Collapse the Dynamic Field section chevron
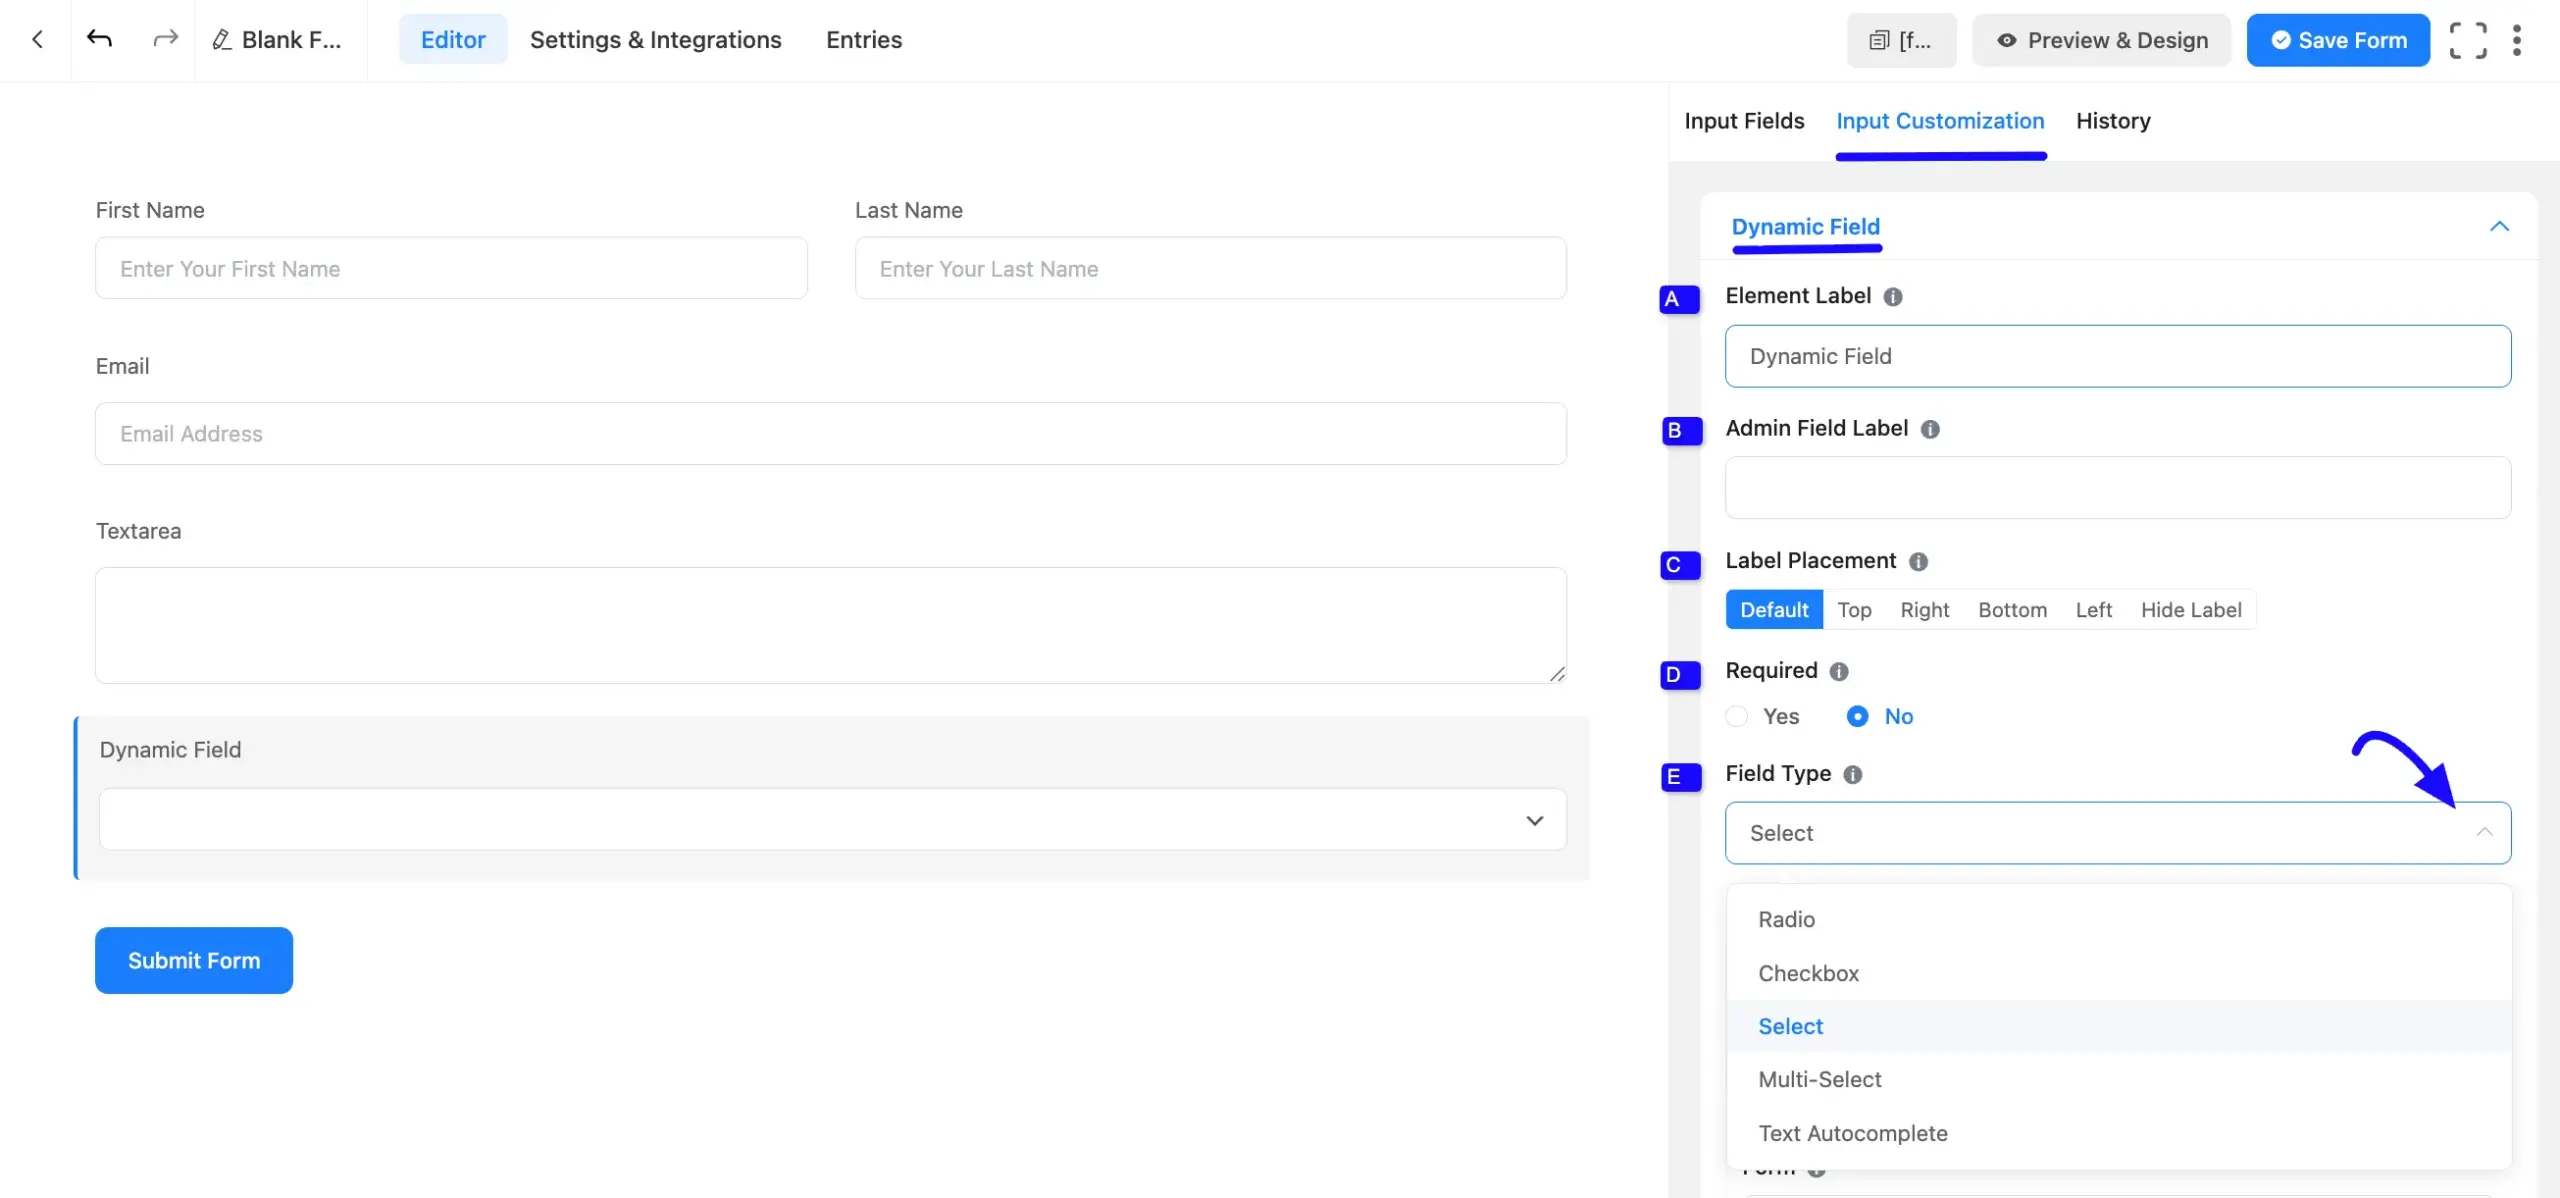Screen dimensions: 2560x1198 coord(2498,226)
